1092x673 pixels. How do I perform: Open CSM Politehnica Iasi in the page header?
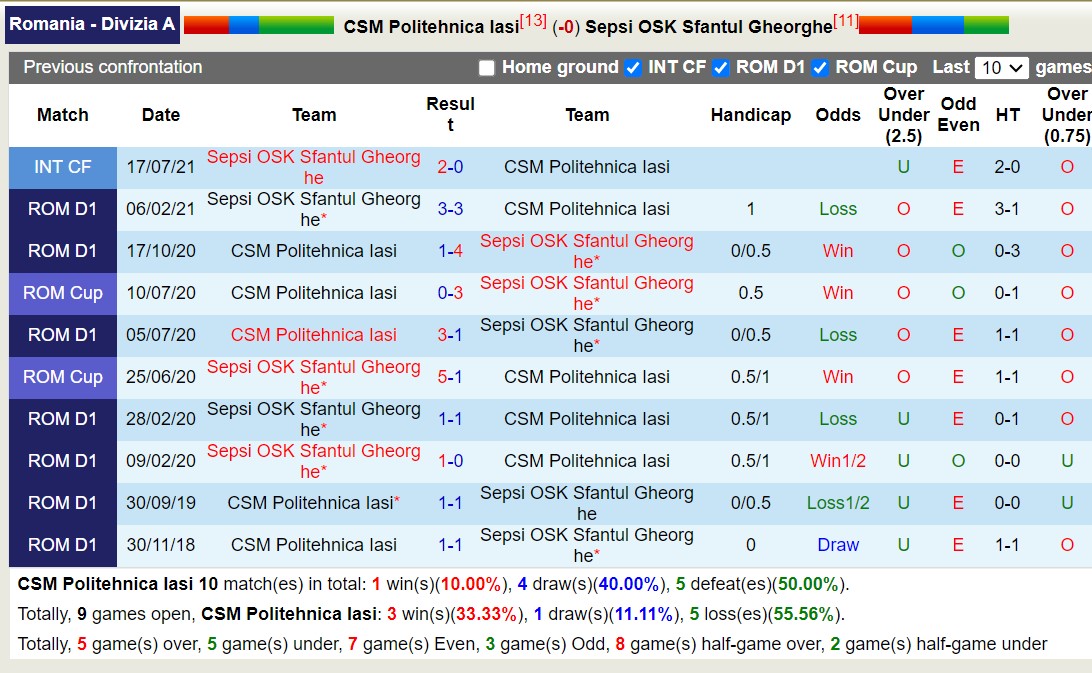(431, 27)
